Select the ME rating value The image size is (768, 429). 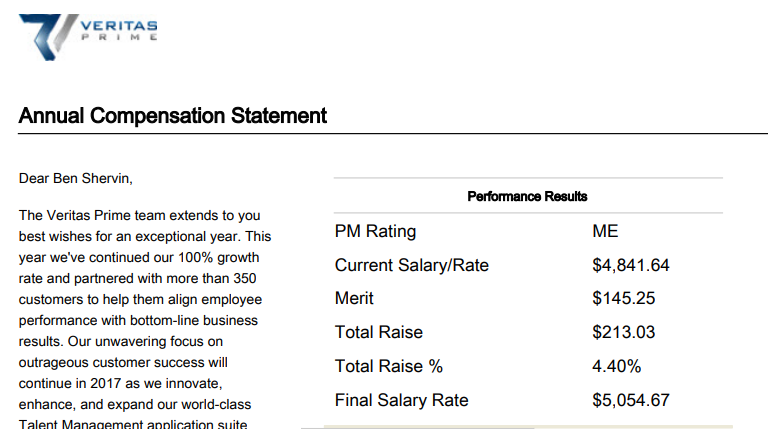[x=605, y=231]
